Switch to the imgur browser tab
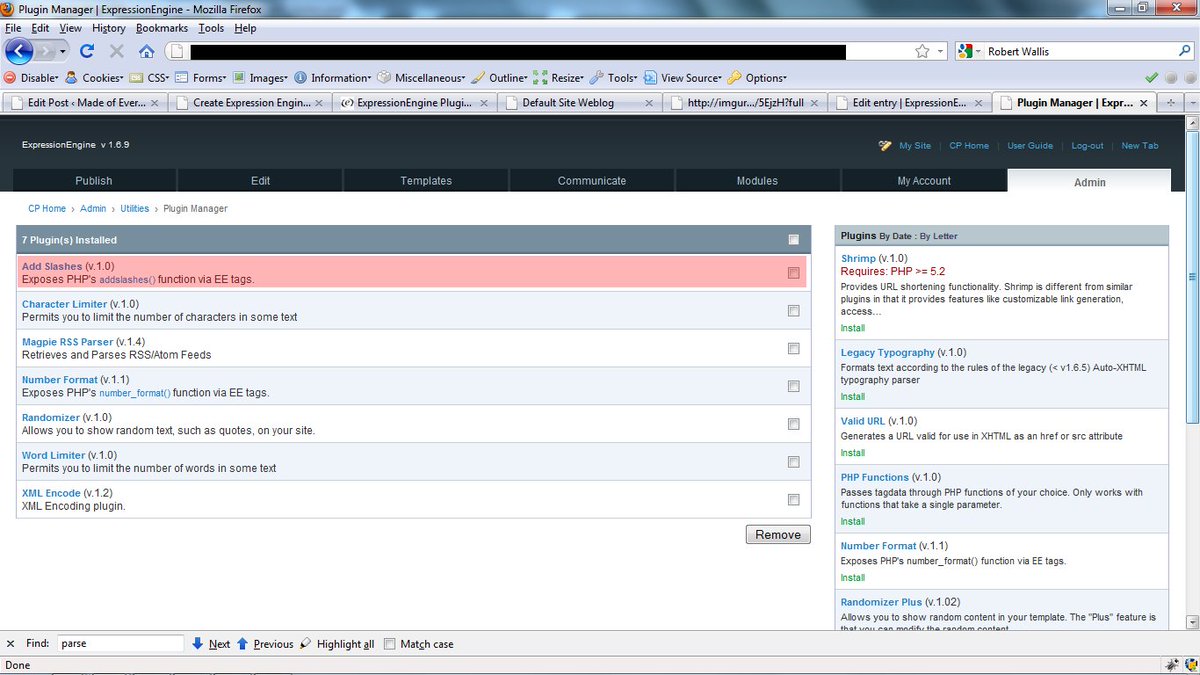Image resolution: width=1200 pixels, height=675 pixels. click(743, 102)
